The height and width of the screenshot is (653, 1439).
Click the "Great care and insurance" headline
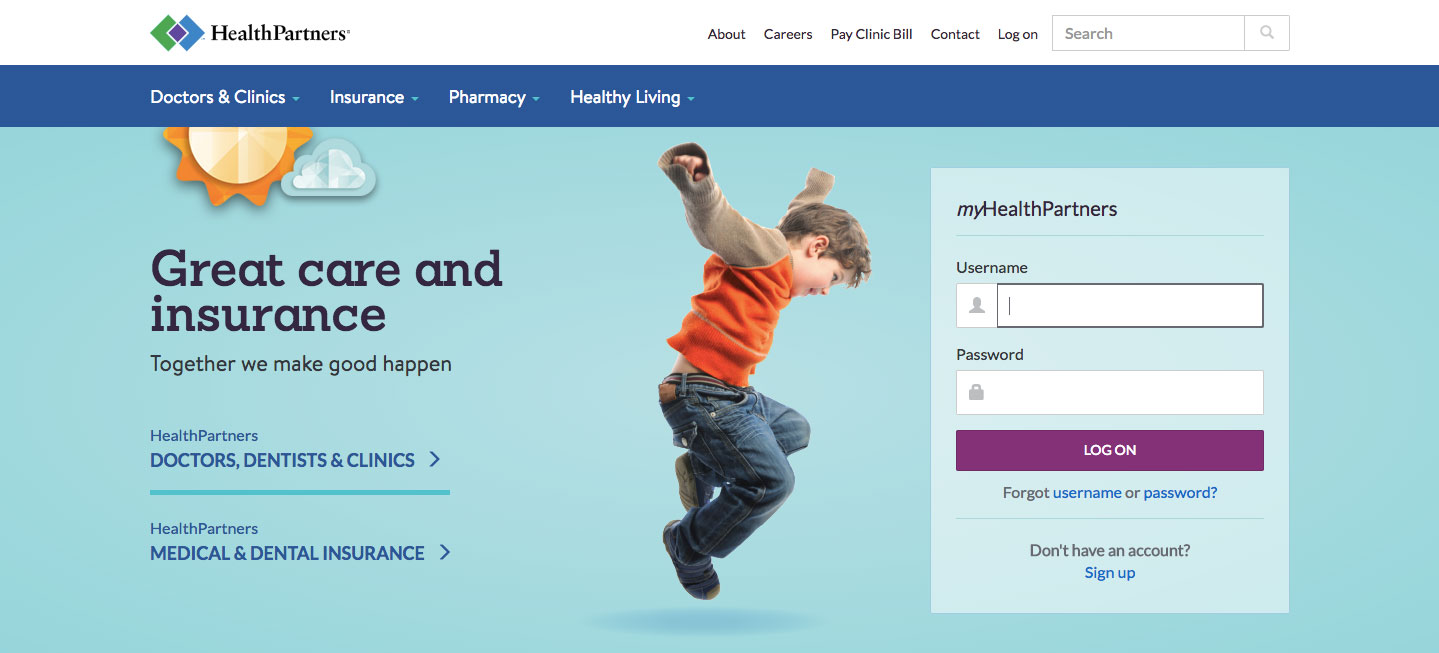[x=326, y=291]
